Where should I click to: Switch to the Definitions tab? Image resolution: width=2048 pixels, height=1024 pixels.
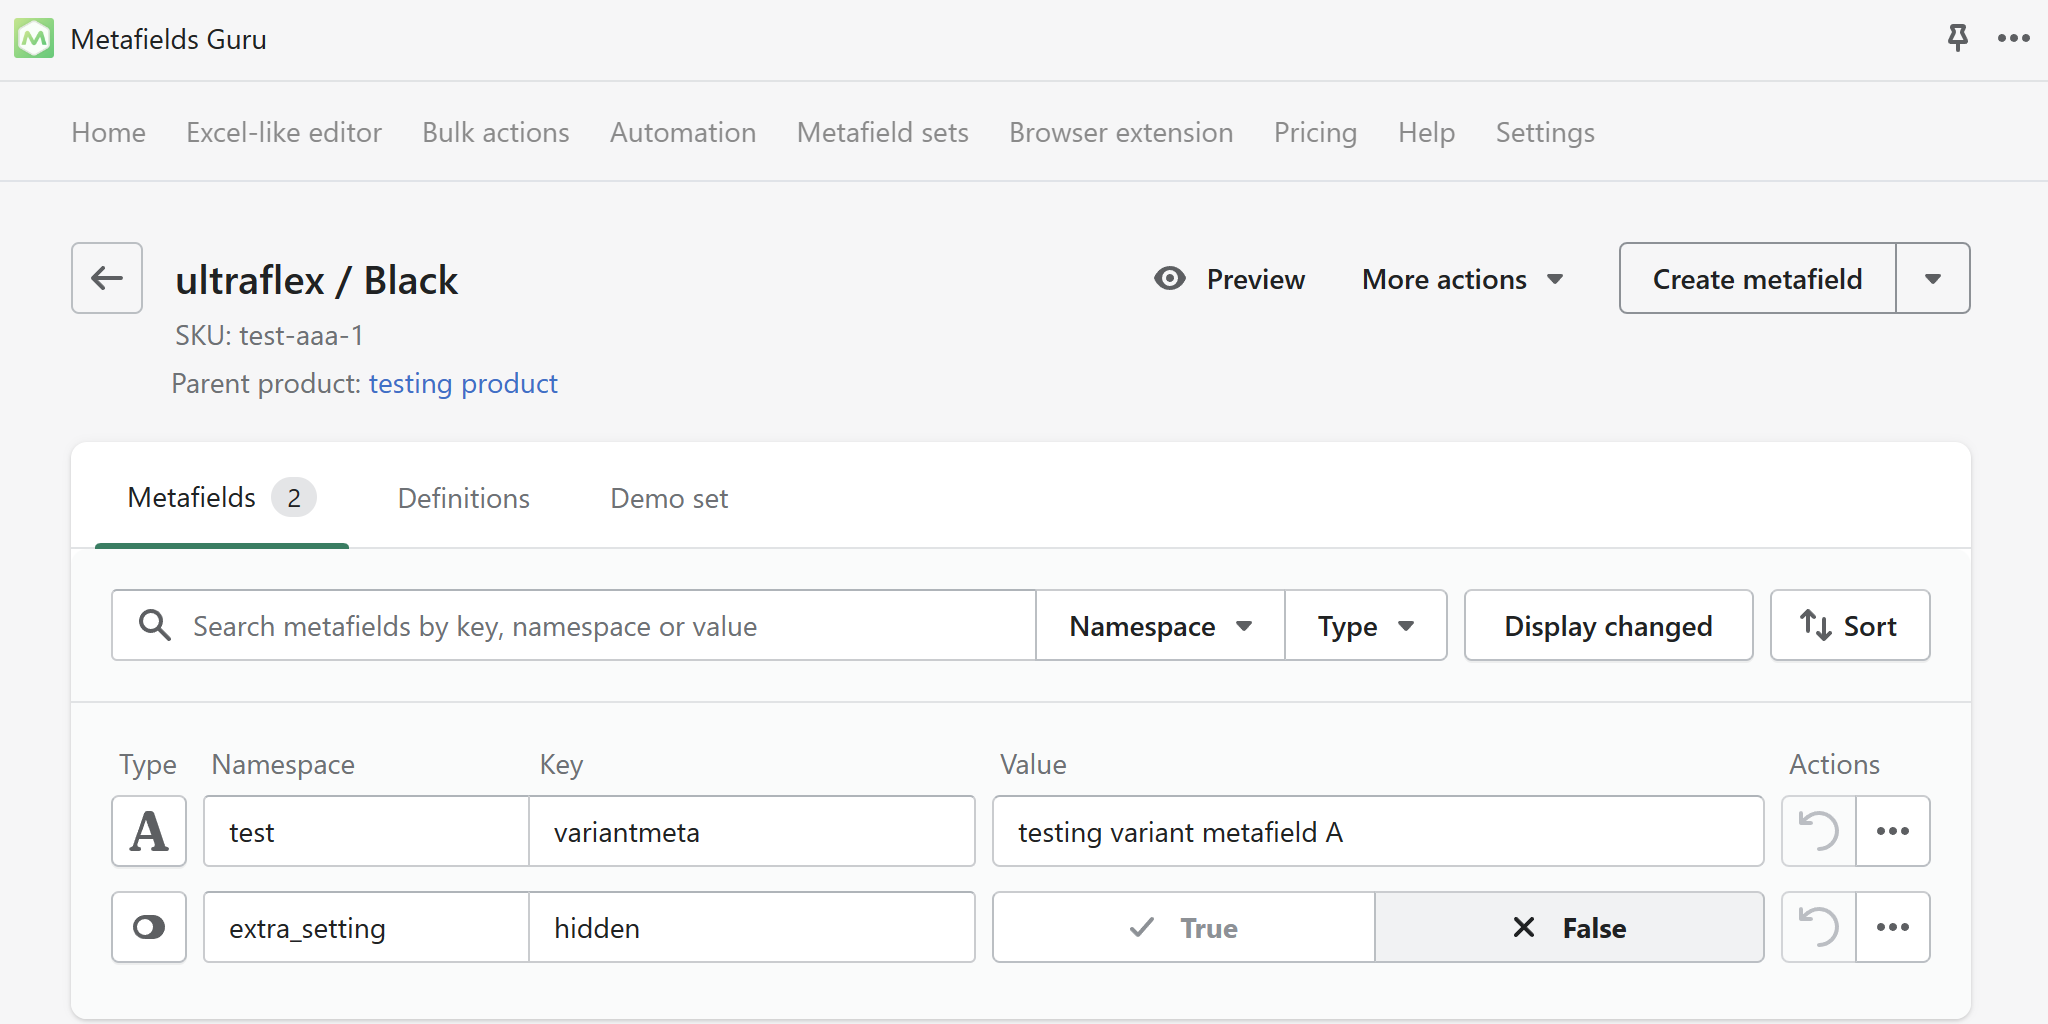pos(464,498)
